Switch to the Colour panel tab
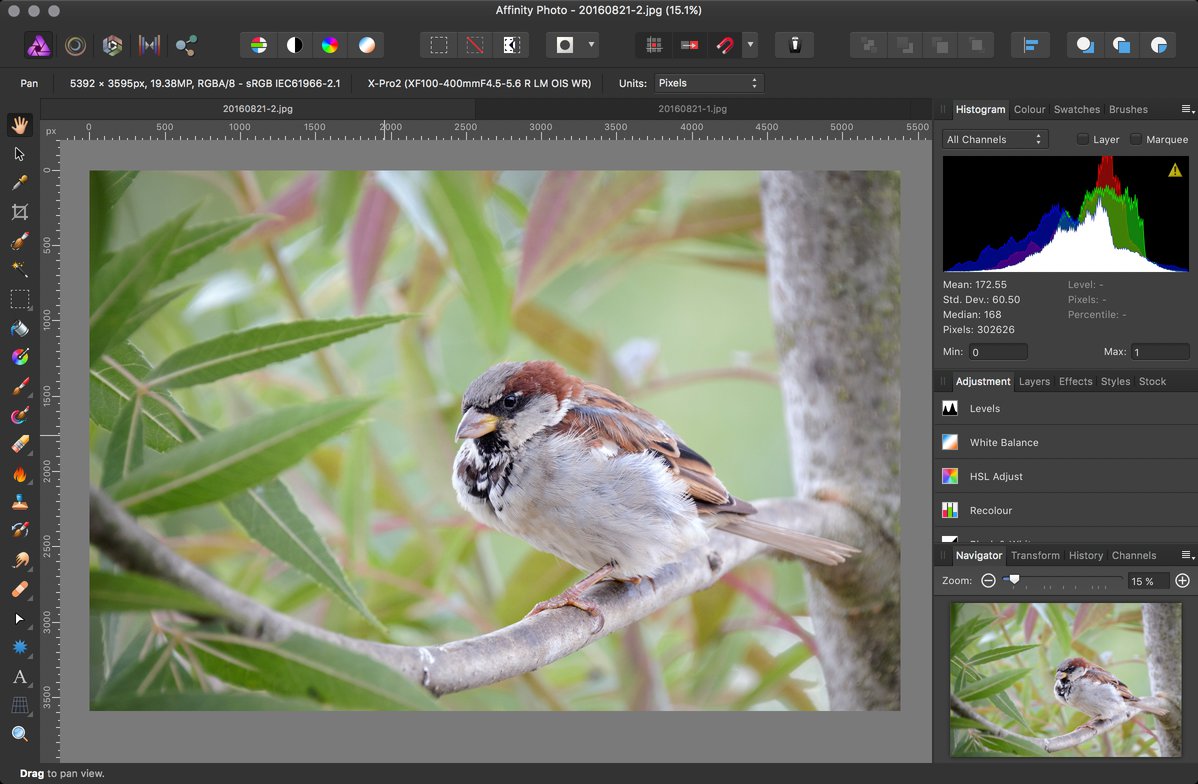Screen dimensions: 1198x784 (x=1029, y=109)
